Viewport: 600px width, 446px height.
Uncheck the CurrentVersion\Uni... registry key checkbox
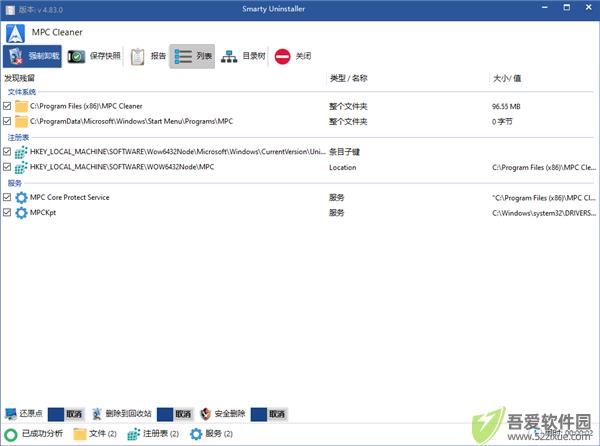click(x=7, y=151)
